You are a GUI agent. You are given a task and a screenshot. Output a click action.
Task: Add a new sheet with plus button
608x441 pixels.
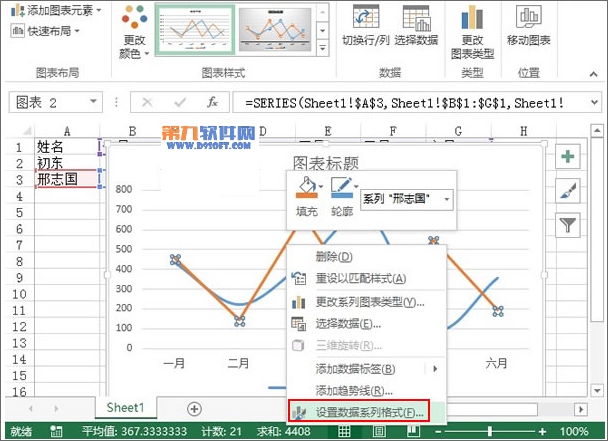(194, 409)
